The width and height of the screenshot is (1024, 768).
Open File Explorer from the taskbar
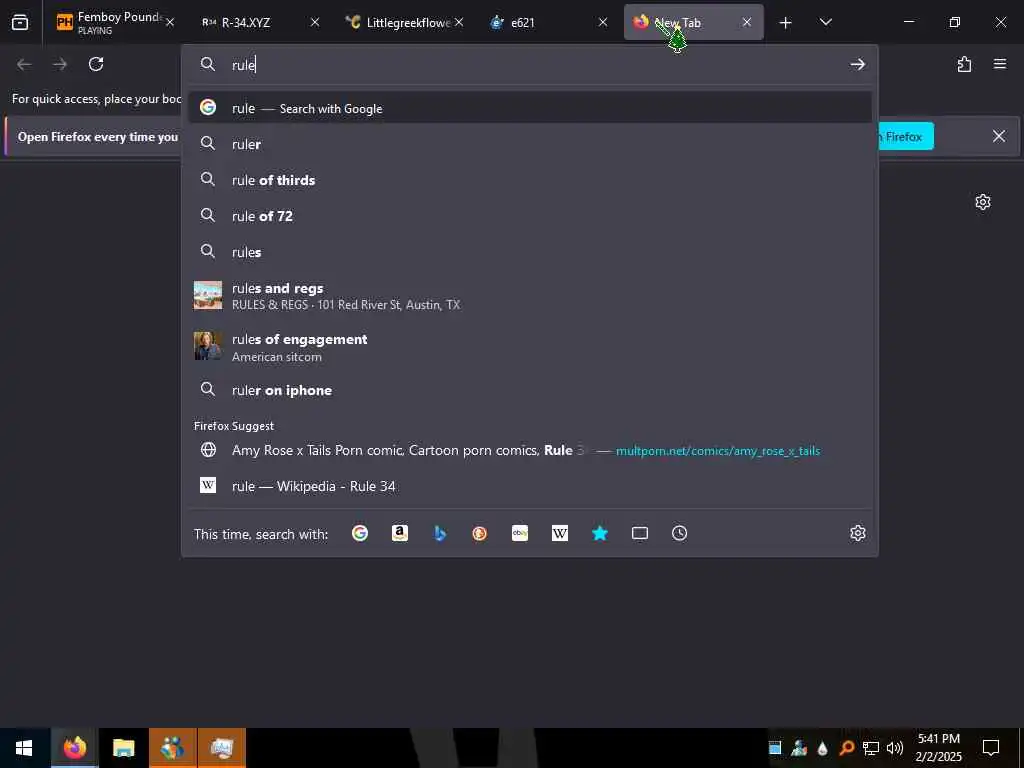[x=123, y=748]
